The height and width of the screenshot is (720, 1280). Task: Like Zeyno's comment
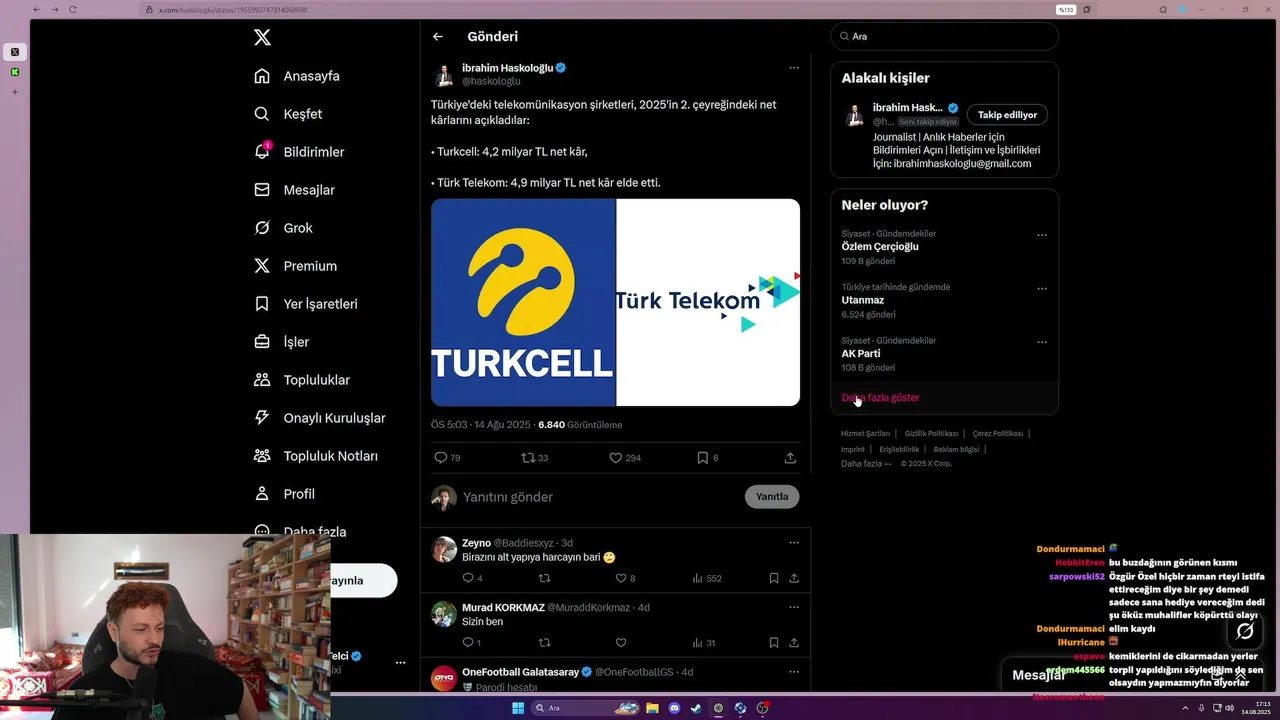(x=621, y=578)
